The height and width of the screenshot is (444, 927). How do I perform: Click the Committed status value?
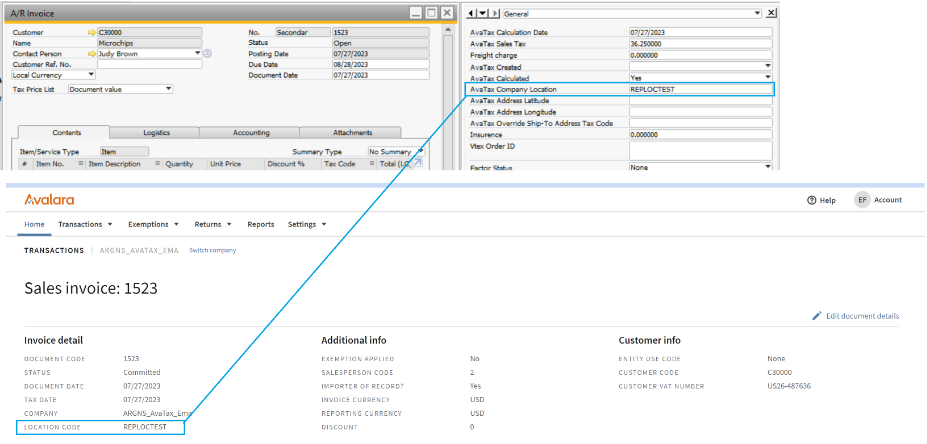pyautogui.click(x=141, y=372)
